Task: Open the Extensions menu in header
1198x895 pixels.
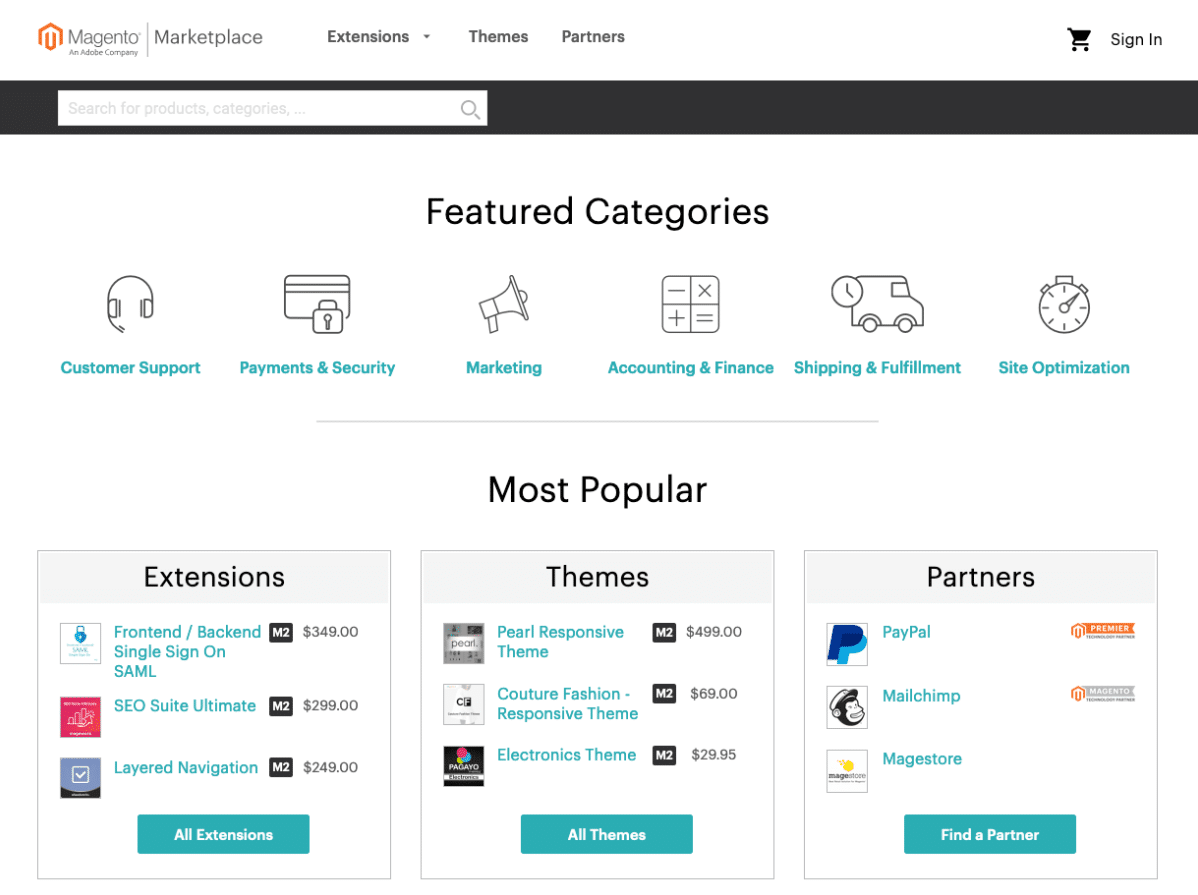Action: [x=368, y=37]
